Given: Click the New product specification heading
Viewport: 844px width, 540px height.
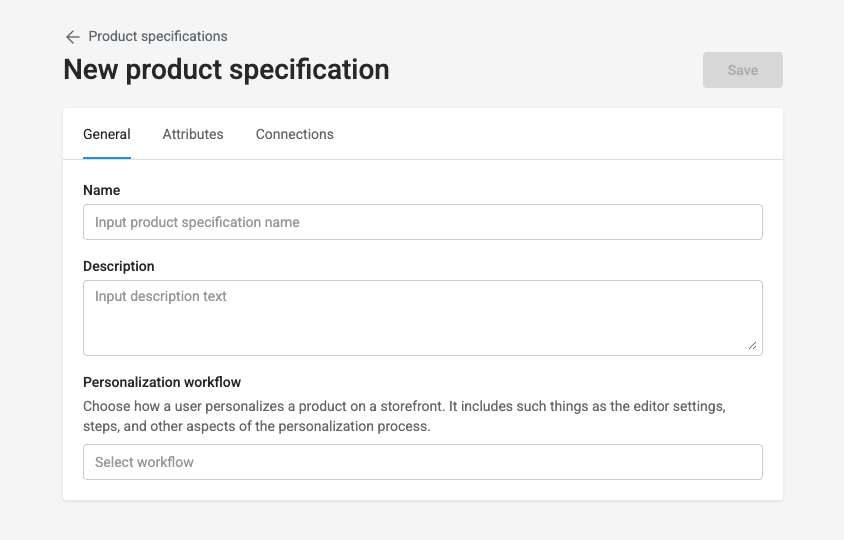Looking at the screenshot, I should click(226, 70).
